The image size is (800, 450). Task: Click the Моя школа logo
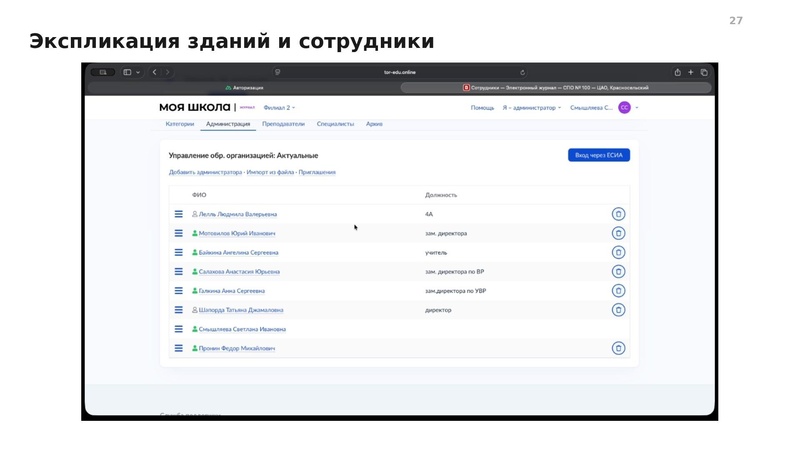[x=194, y=107]
